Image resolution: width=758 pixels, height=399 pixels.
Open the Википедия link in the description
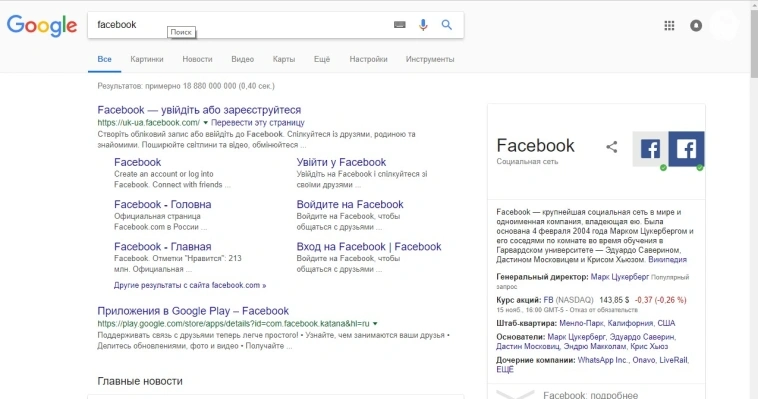point(667,260)
